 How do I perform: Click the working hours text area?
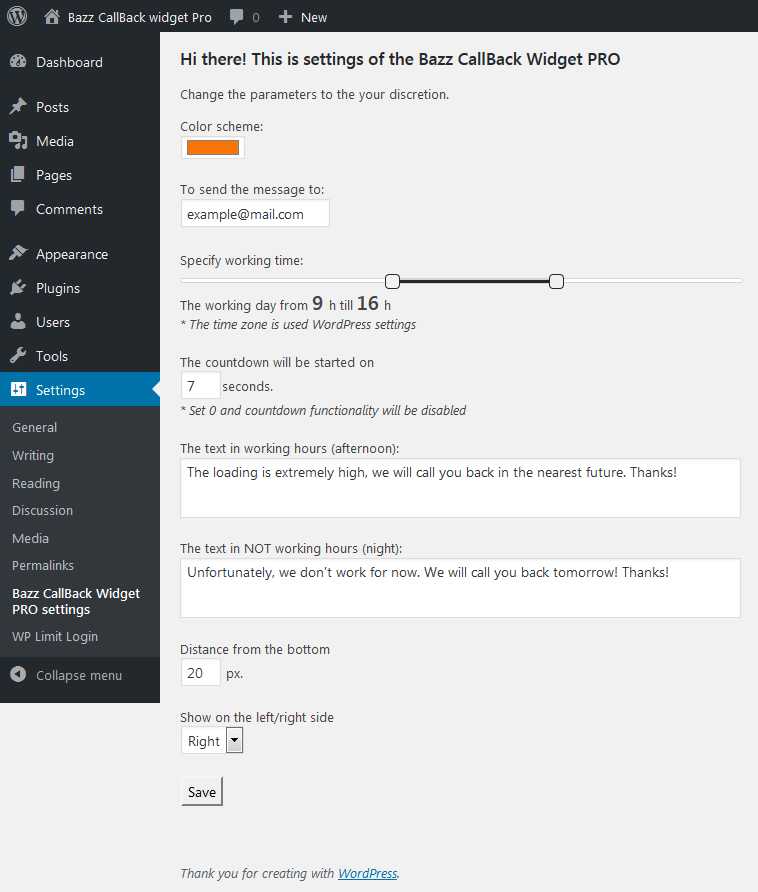pyautogui.click(x=460, y=488)
